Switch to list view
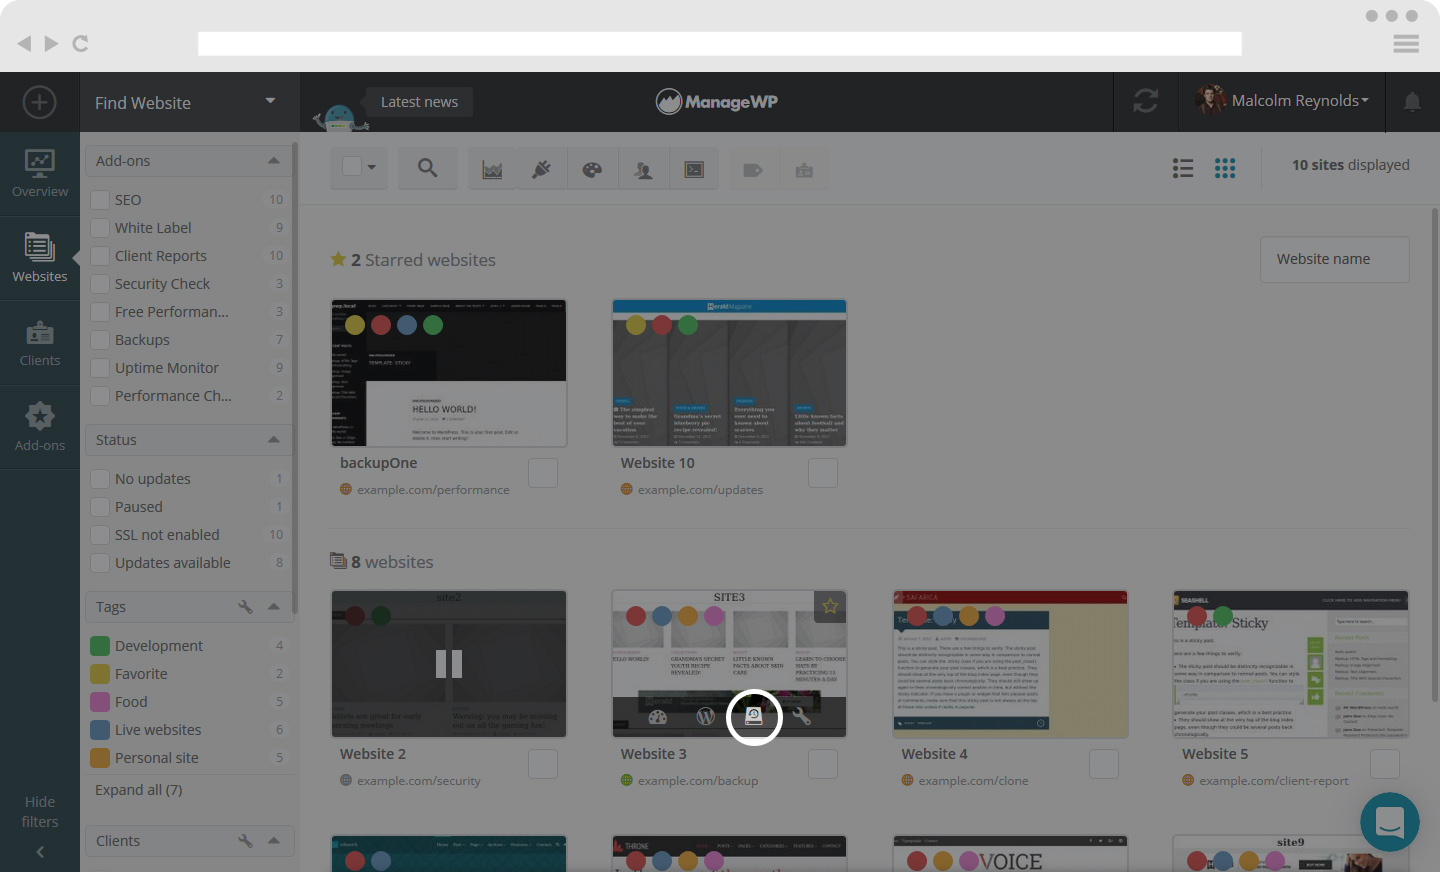The width and height of the screenshot is (1440, 872). 1183,168
